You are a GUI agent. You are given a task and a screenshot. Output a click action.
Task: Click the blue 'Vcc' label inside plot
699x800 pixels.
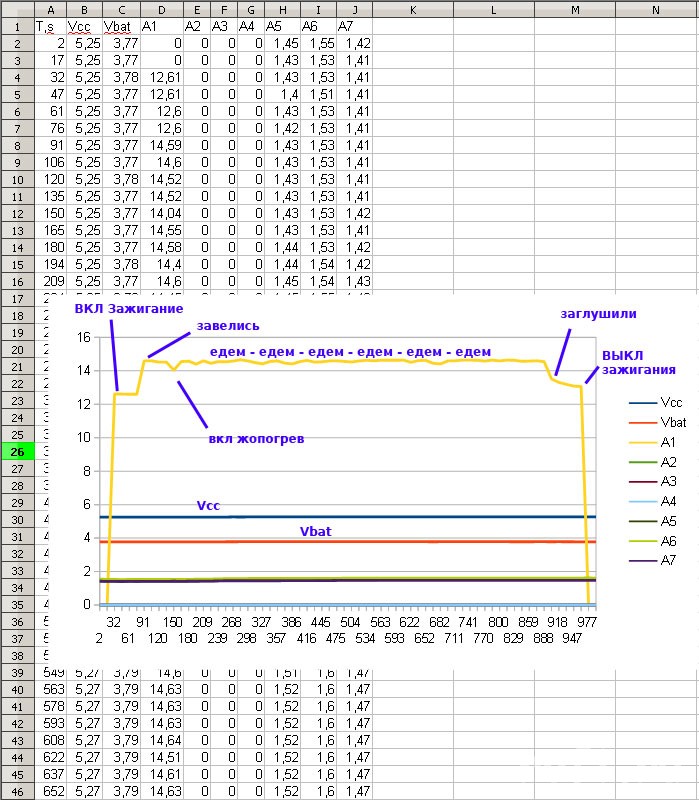coord(208,506)
